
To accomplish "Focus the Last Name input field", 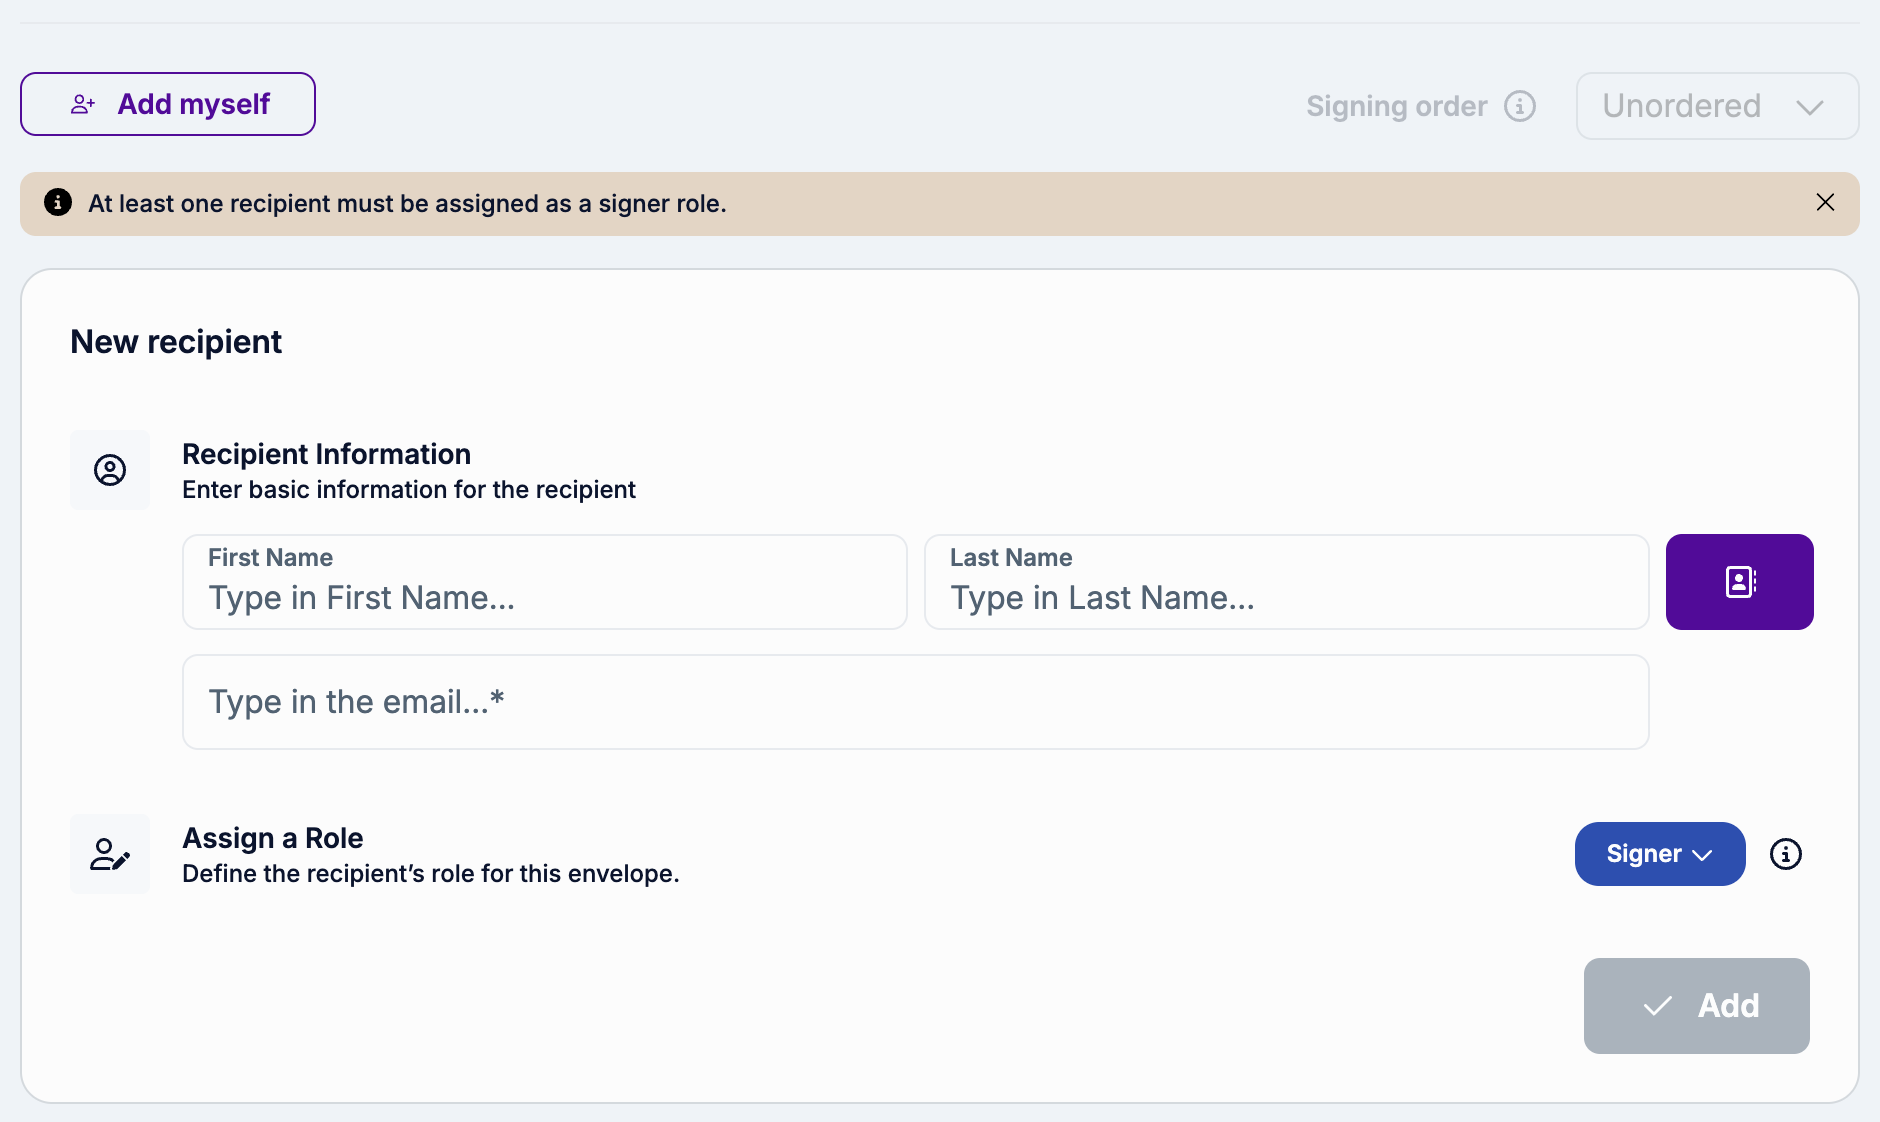I will (1286, 597).
